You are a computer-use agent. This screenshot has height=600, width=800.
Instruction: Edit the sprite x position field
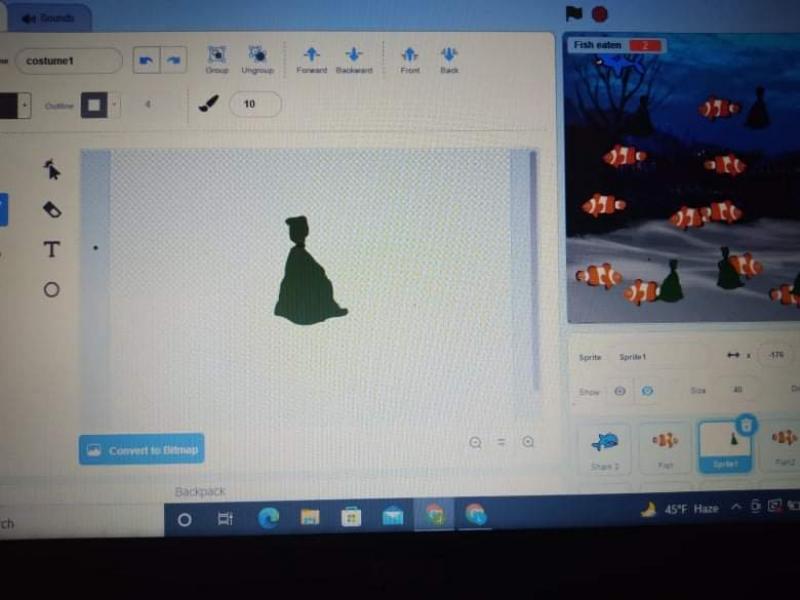pyautogui.click(x=776, y=355)
